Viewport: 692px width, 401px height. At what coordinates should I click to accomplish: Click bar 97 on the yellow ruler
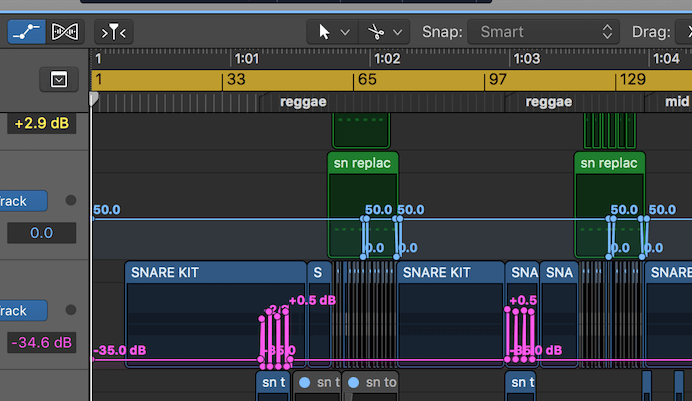pos(497,79)
